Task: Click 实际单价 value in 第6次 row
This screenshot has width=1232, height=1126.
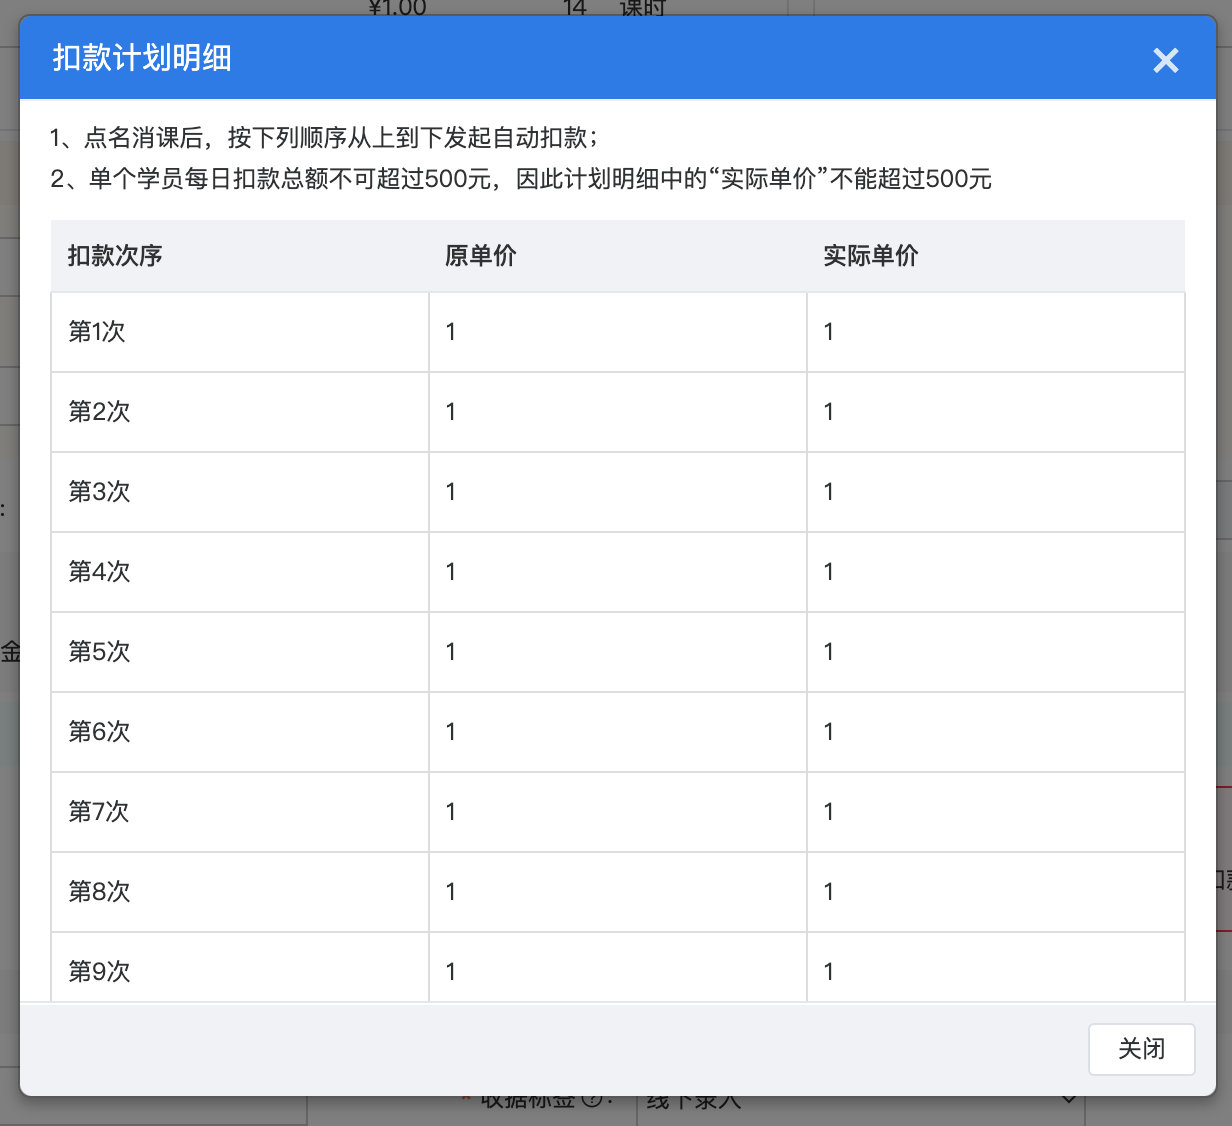Action: point(829,732)
